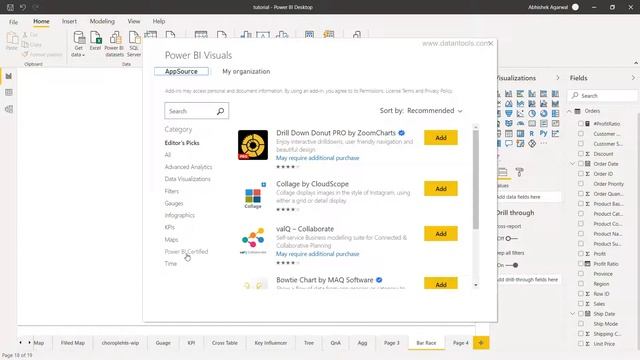Add Collage by CloudScope visual
This screenshot has height=360, width=640.
pyautogui.click(x=441, y=189)
